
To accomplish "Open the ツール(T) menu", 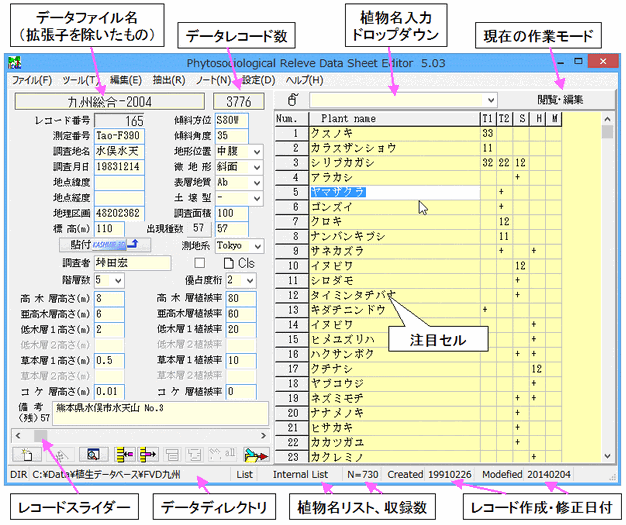I will click(81, 80).
